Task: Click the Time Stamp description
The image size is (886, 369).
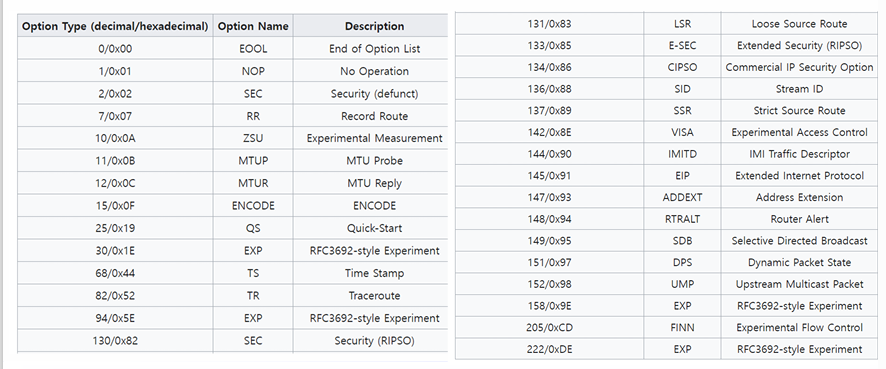Action: pos(374,273)
